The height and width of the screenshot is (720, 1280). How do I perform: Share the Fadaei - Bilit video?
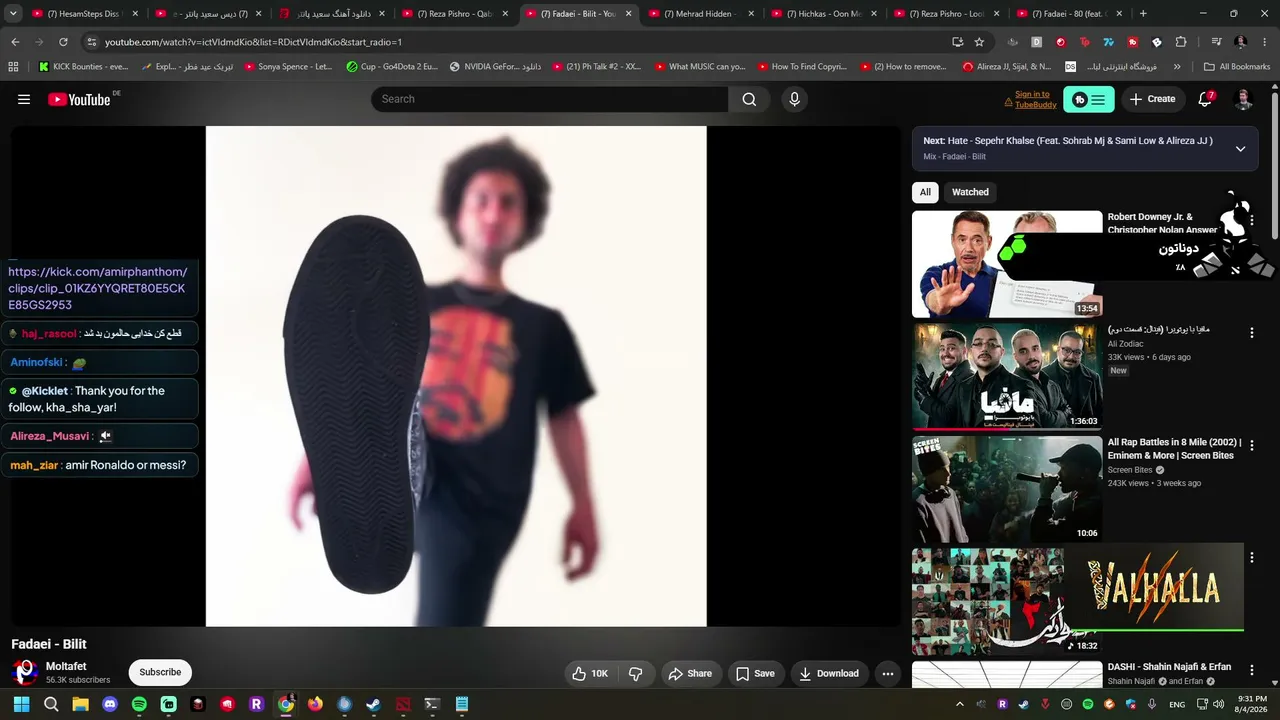coord(690,673)
